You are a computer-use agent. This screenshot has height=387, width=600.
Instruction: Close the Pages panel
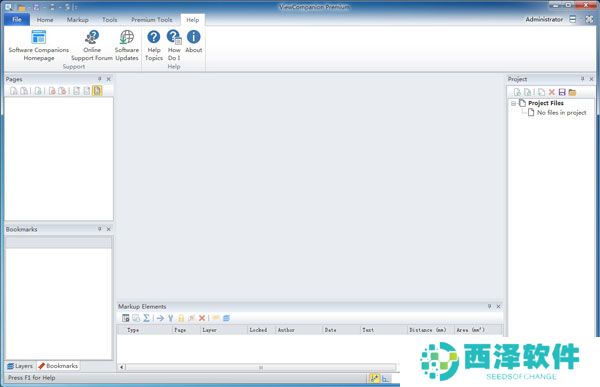pyautogui.click(x=109, y=79)
